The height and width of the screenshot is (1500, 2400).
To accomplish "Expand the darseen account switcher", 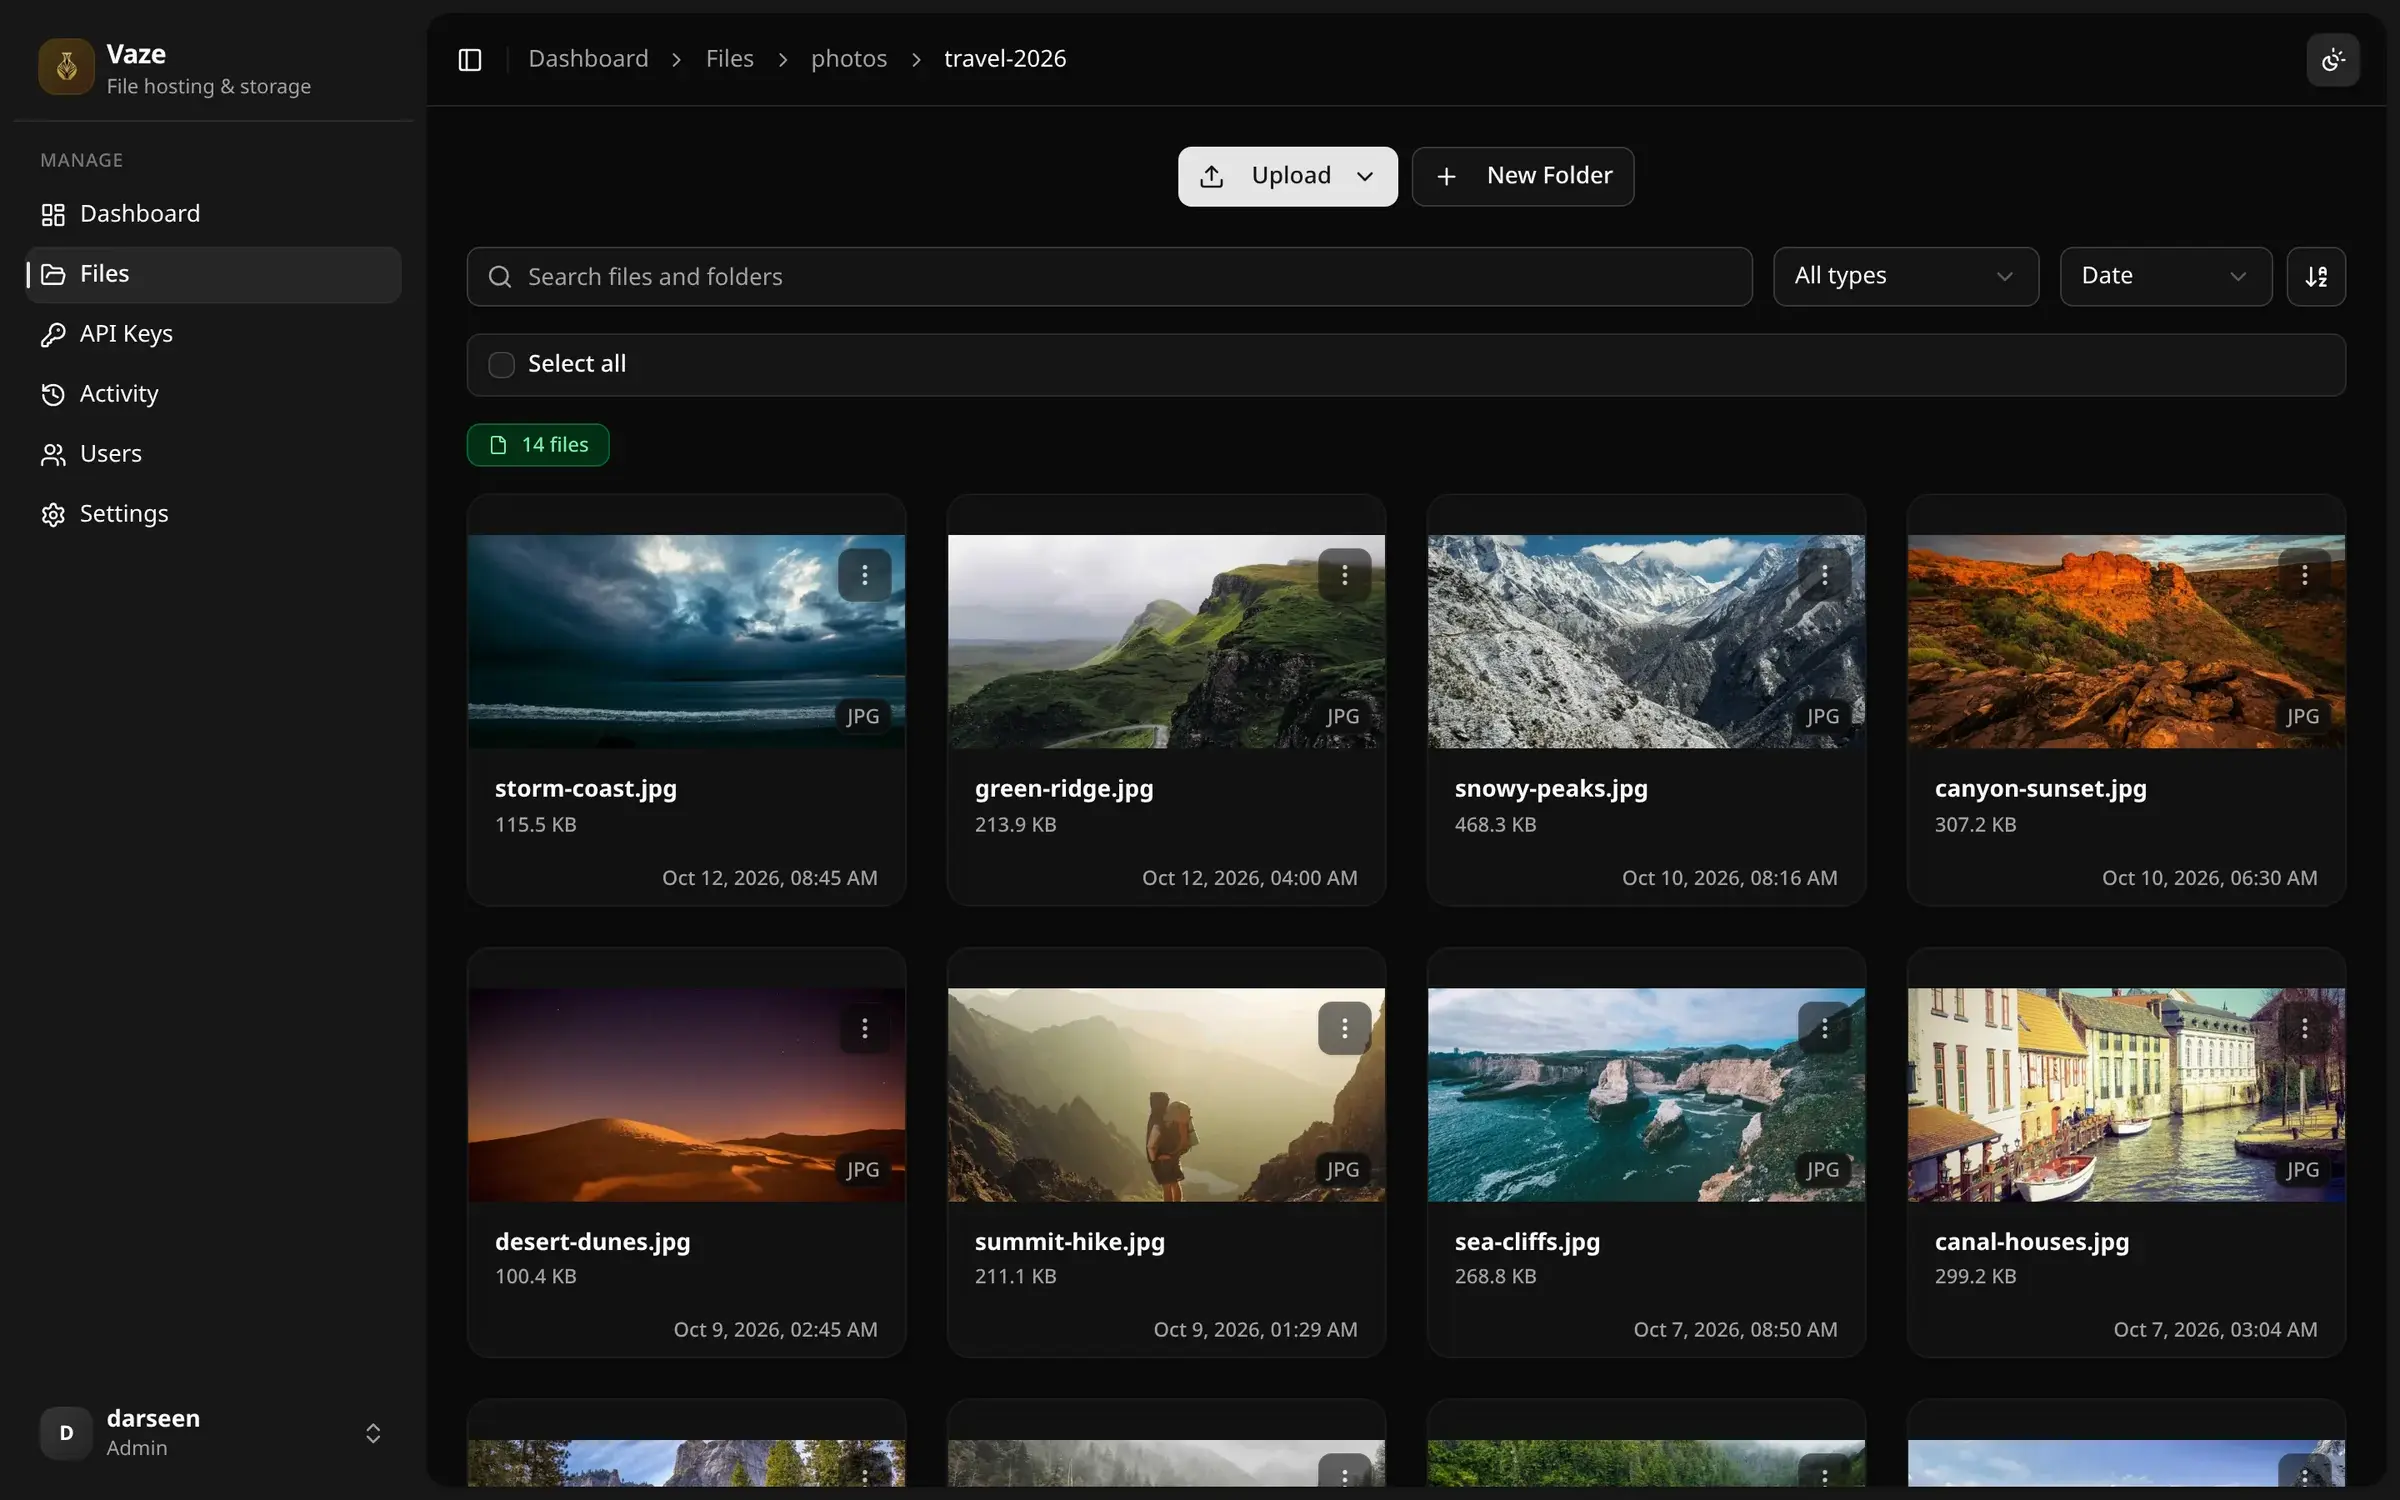I will point(372,1433).
